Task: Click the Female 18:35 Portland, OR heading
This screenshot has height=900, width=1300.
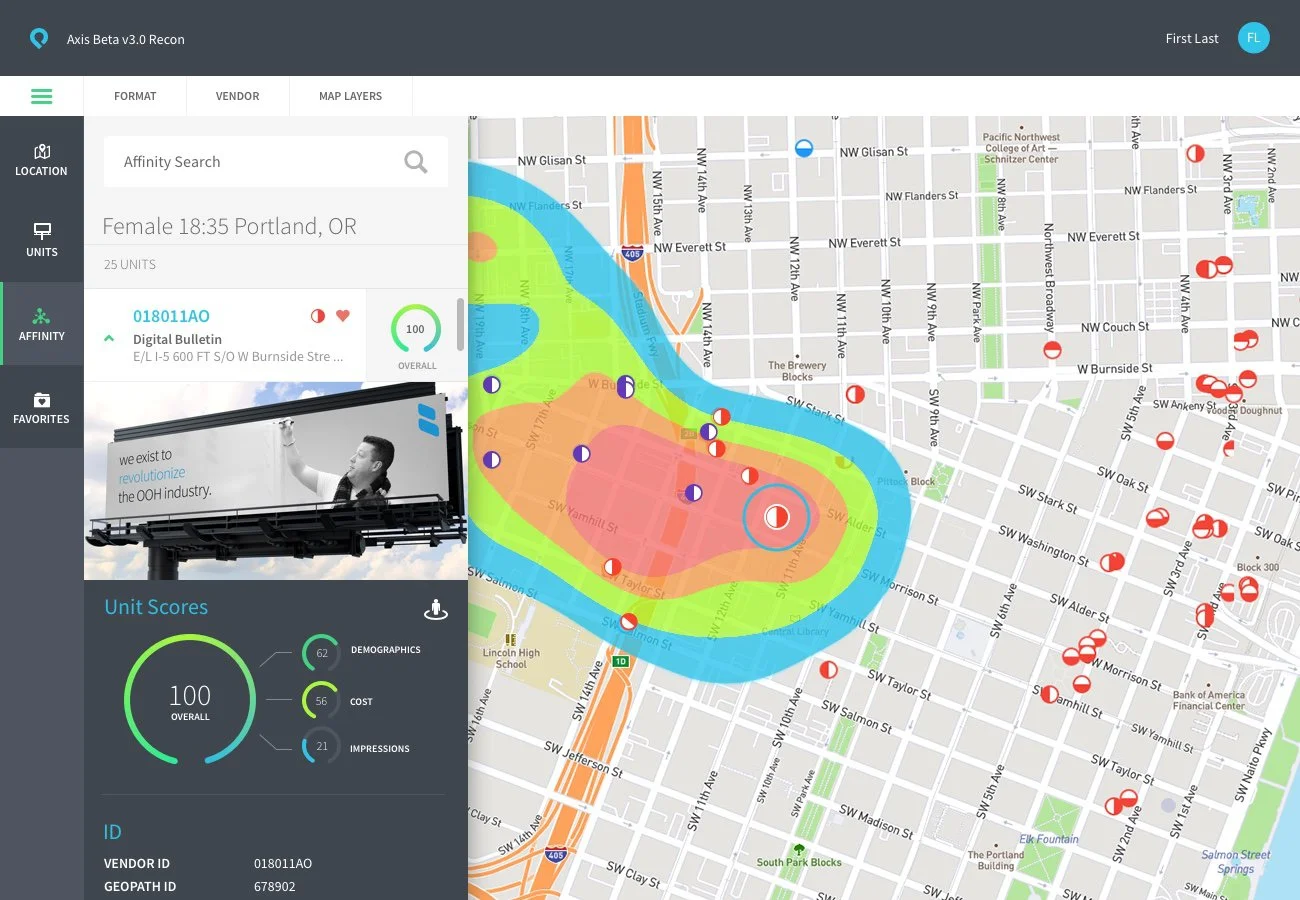Action: pyautogui.click(x=229, y=226)
